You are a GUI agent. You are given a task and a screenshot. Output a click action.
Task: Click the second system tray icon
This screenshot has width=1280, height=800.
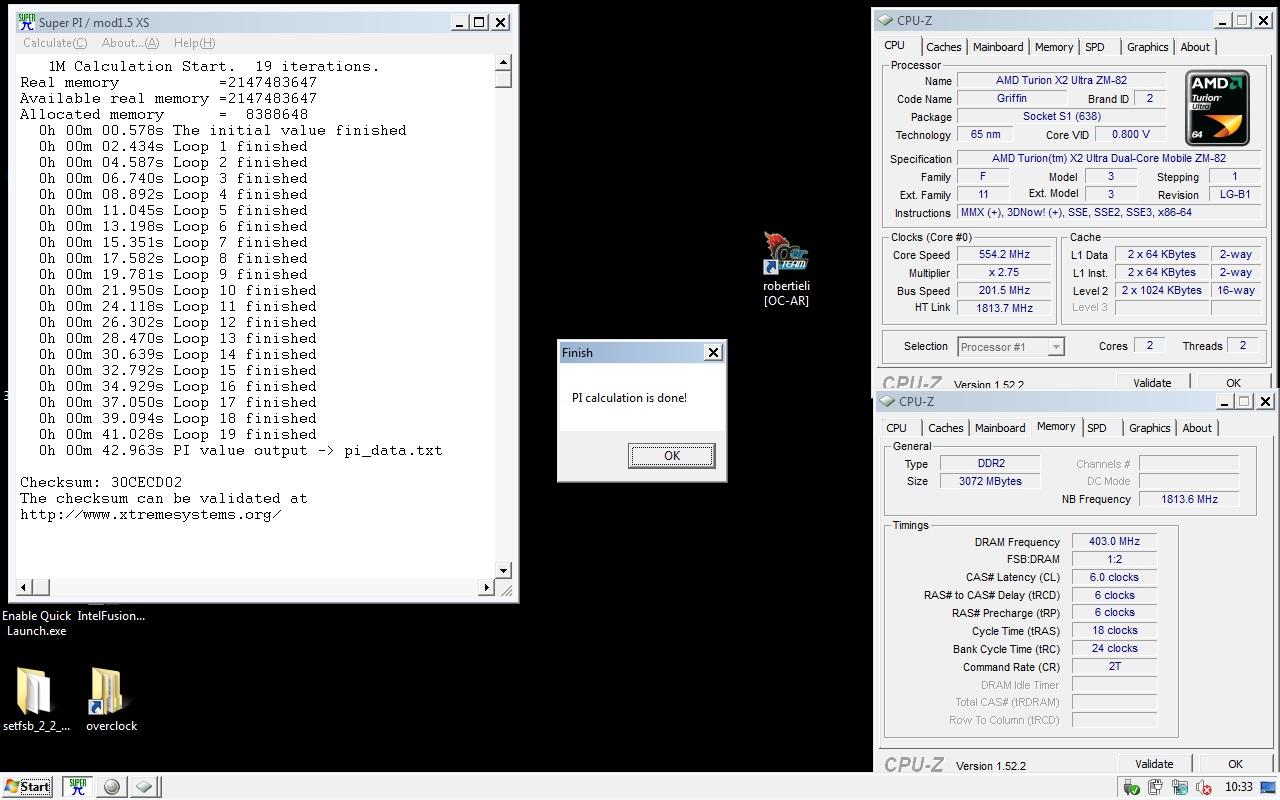(x=1155, y=788)
